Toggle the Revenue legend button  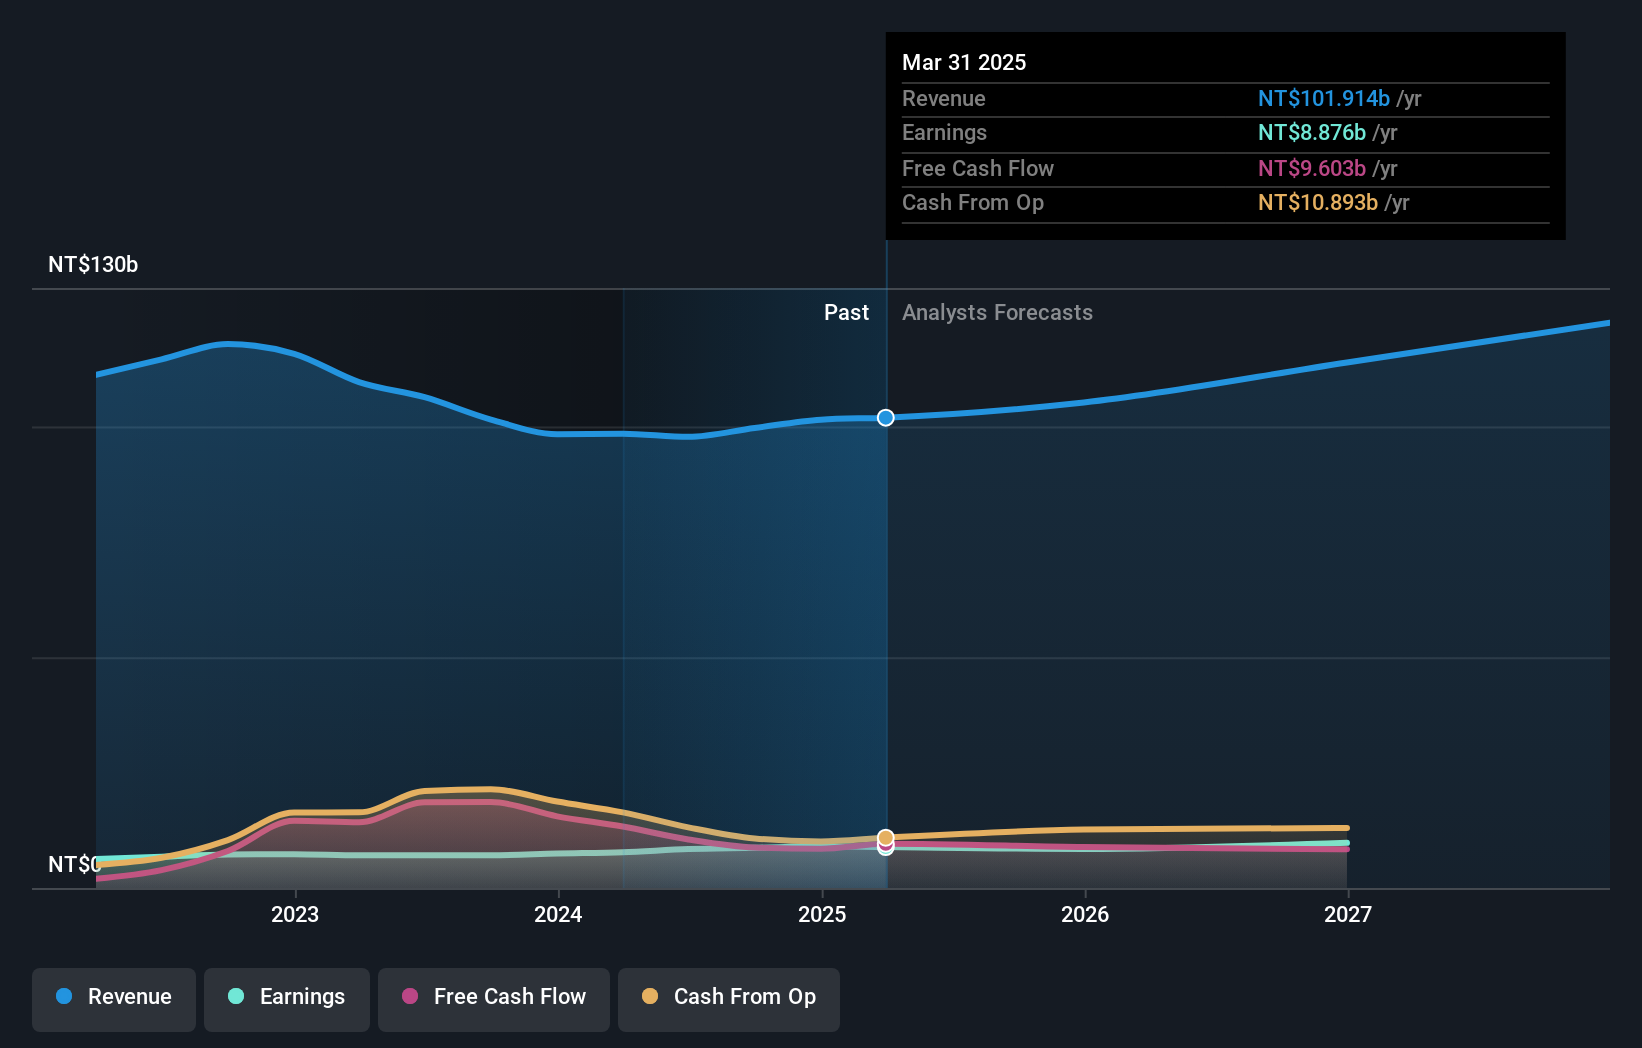[x=114, y=999]
